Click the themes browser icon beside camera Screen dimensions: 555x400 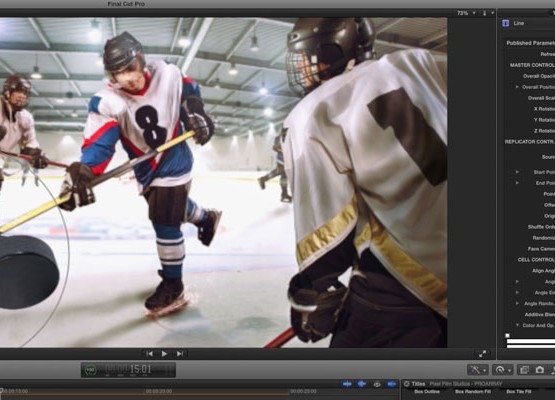point(524,370)
